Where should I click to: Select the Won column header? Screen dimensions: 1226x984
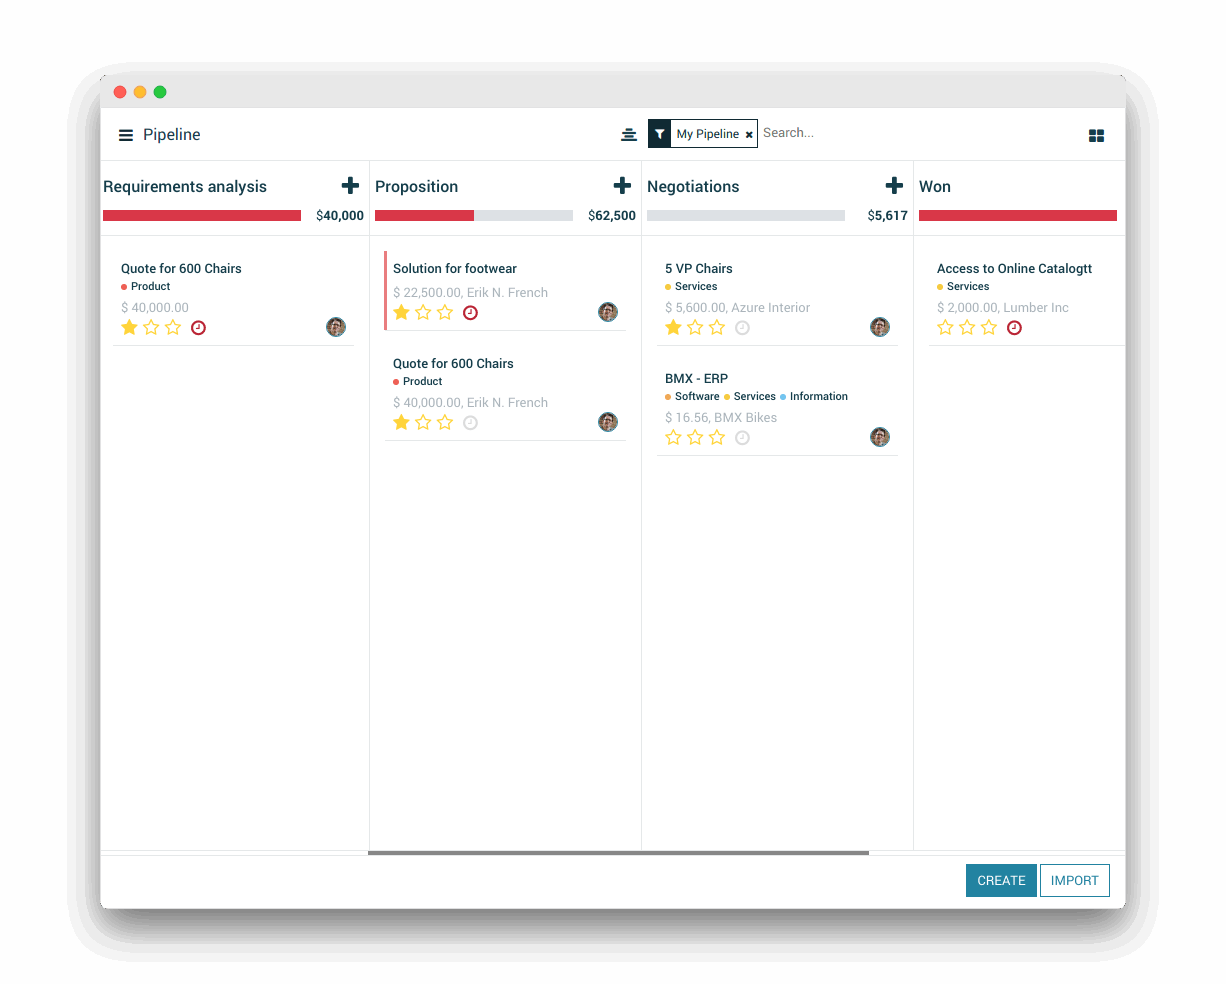point(935,186)
